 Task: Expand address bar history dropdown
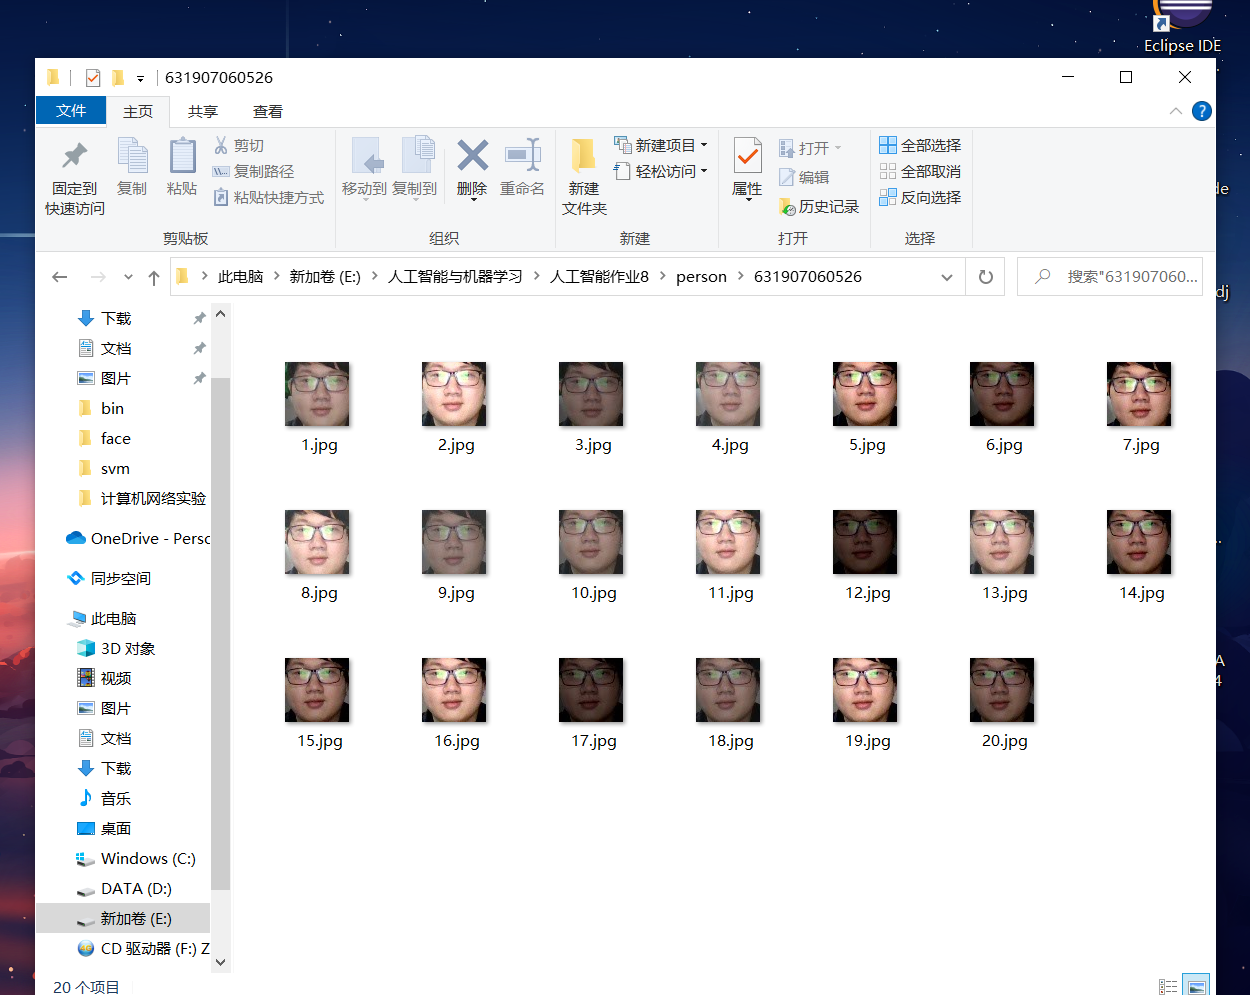pyautogui.click(x=947, y=277)
